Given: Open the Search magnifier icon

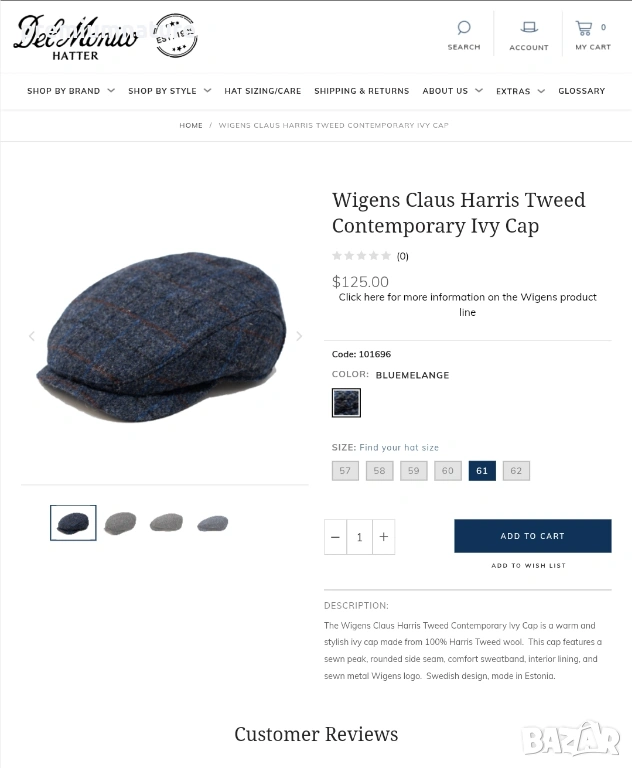Looking at the screenshot, I should point(463,27).
